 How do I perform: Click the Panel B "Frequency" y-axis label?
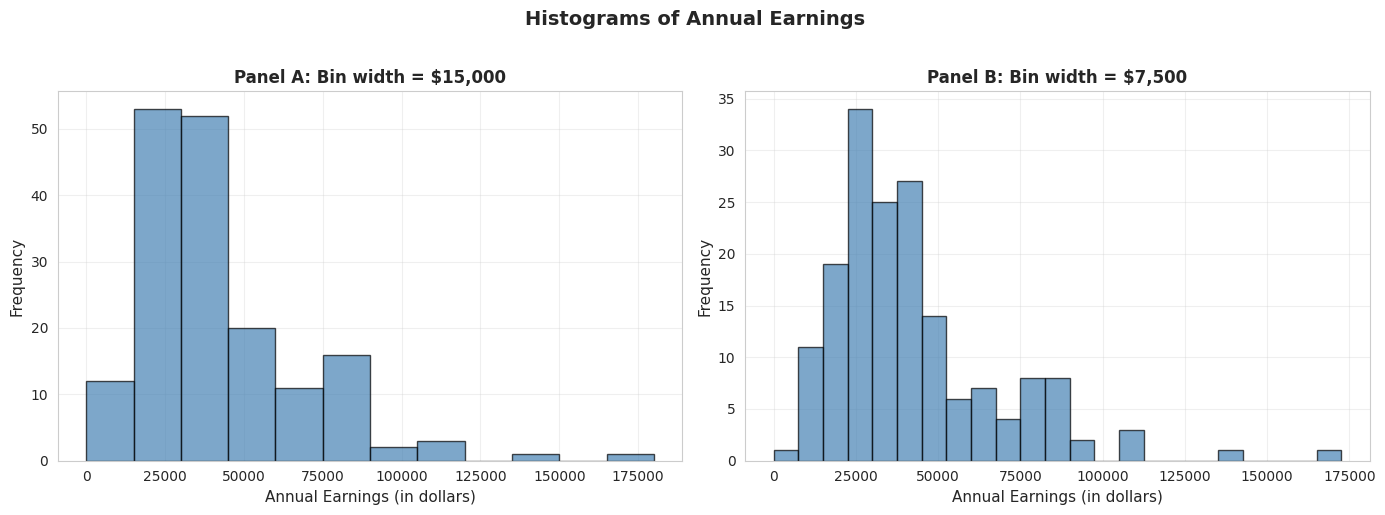click(x=705, y=278)
